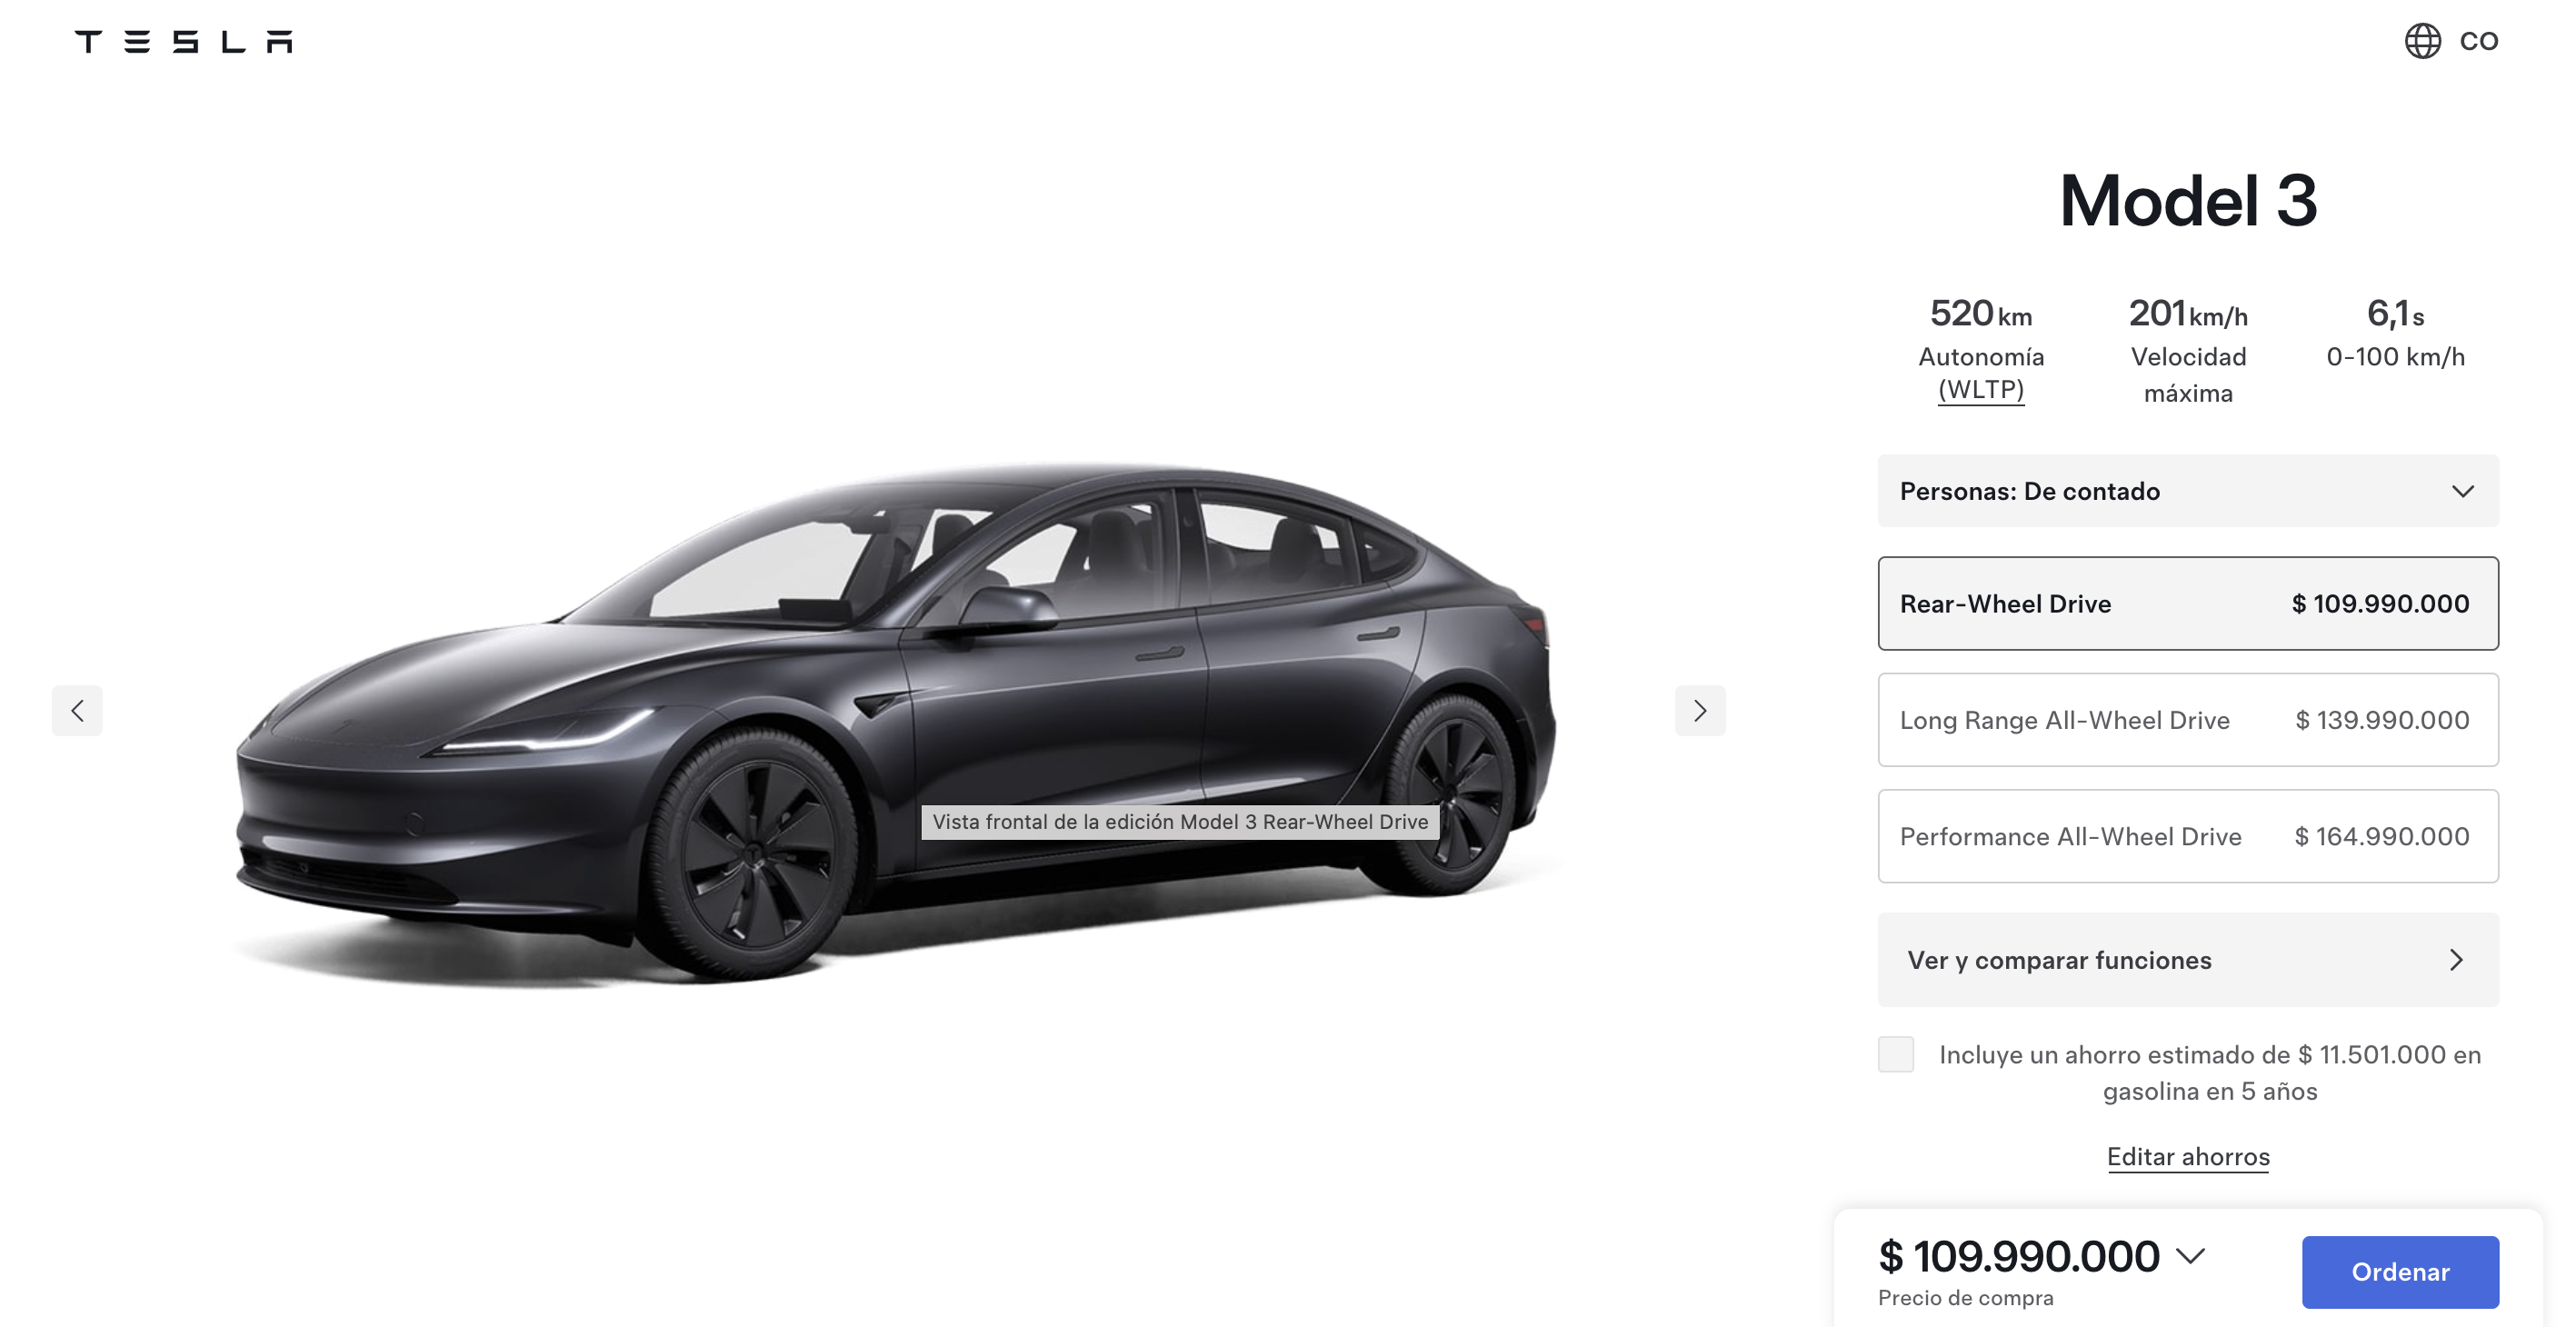This screenshot has width=2576, height=1327.
Task: Show next car image with right arrow
Action: (x=1700, y=710)
